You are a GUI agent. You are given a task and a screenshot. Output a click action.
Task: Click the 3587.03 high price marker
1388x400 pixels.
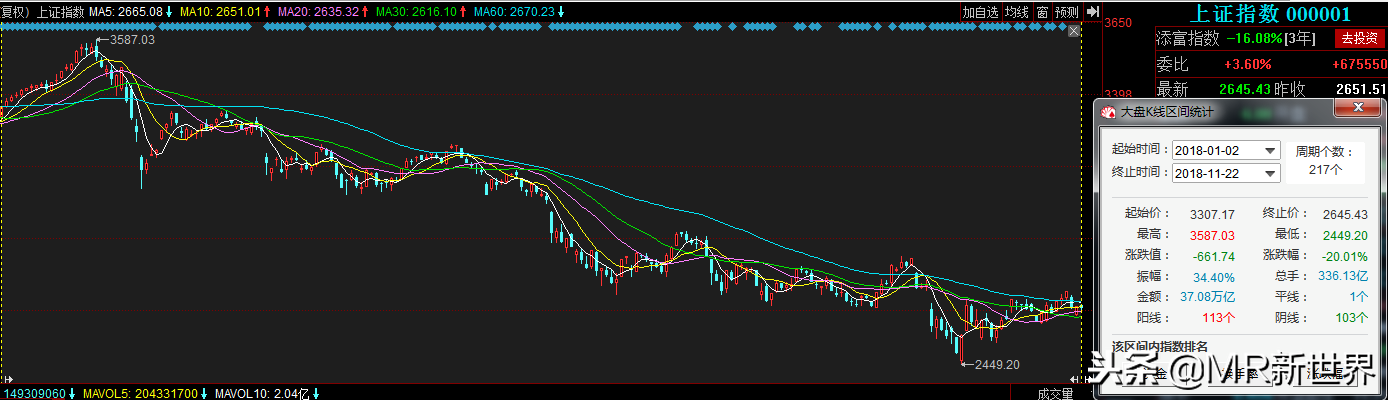coord(132,40)
